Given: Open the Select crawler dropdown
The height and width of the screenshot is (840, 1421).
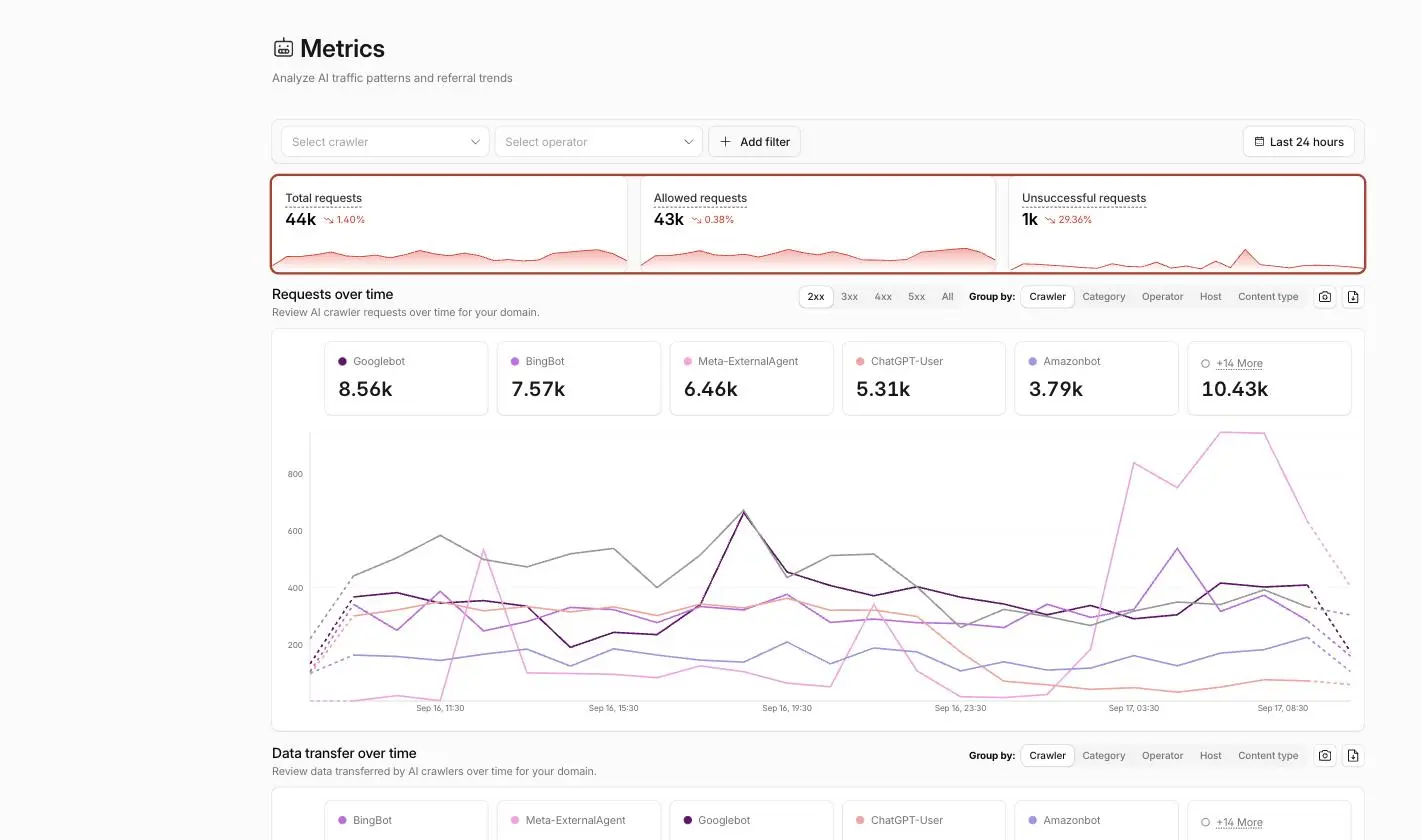Looking at the screenshot, I should [x=385, y=142].
